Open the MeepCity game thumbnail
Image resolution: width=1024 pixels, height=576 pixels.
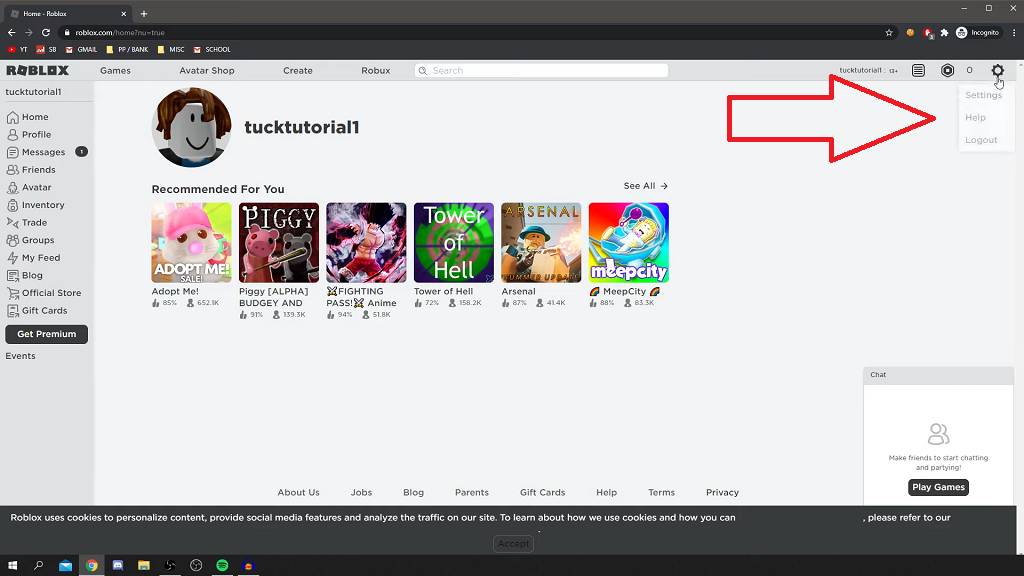(x=629, y=242)
